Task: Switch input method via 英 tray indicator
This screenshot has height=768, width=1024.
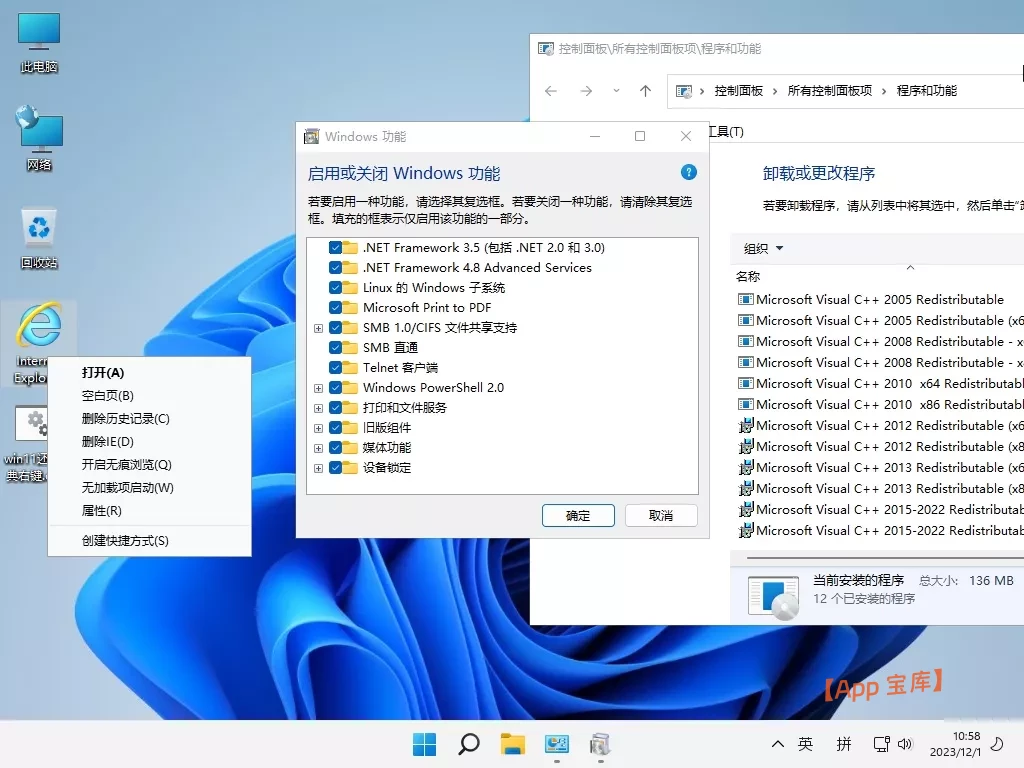Action: (x=805, y=744)
